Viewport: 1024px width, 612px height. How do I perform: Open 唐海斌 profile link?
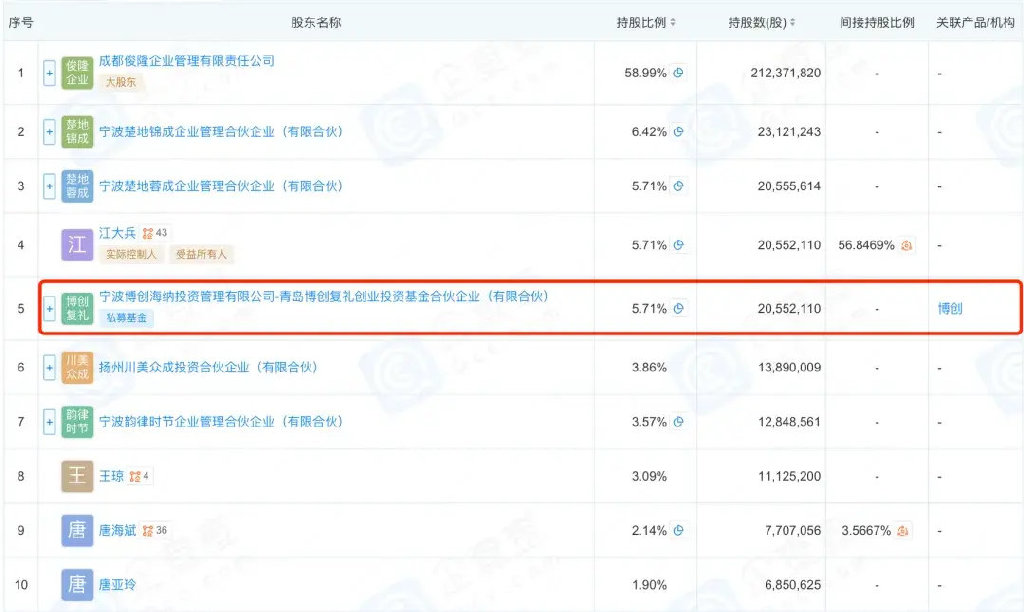pos(118,530)
